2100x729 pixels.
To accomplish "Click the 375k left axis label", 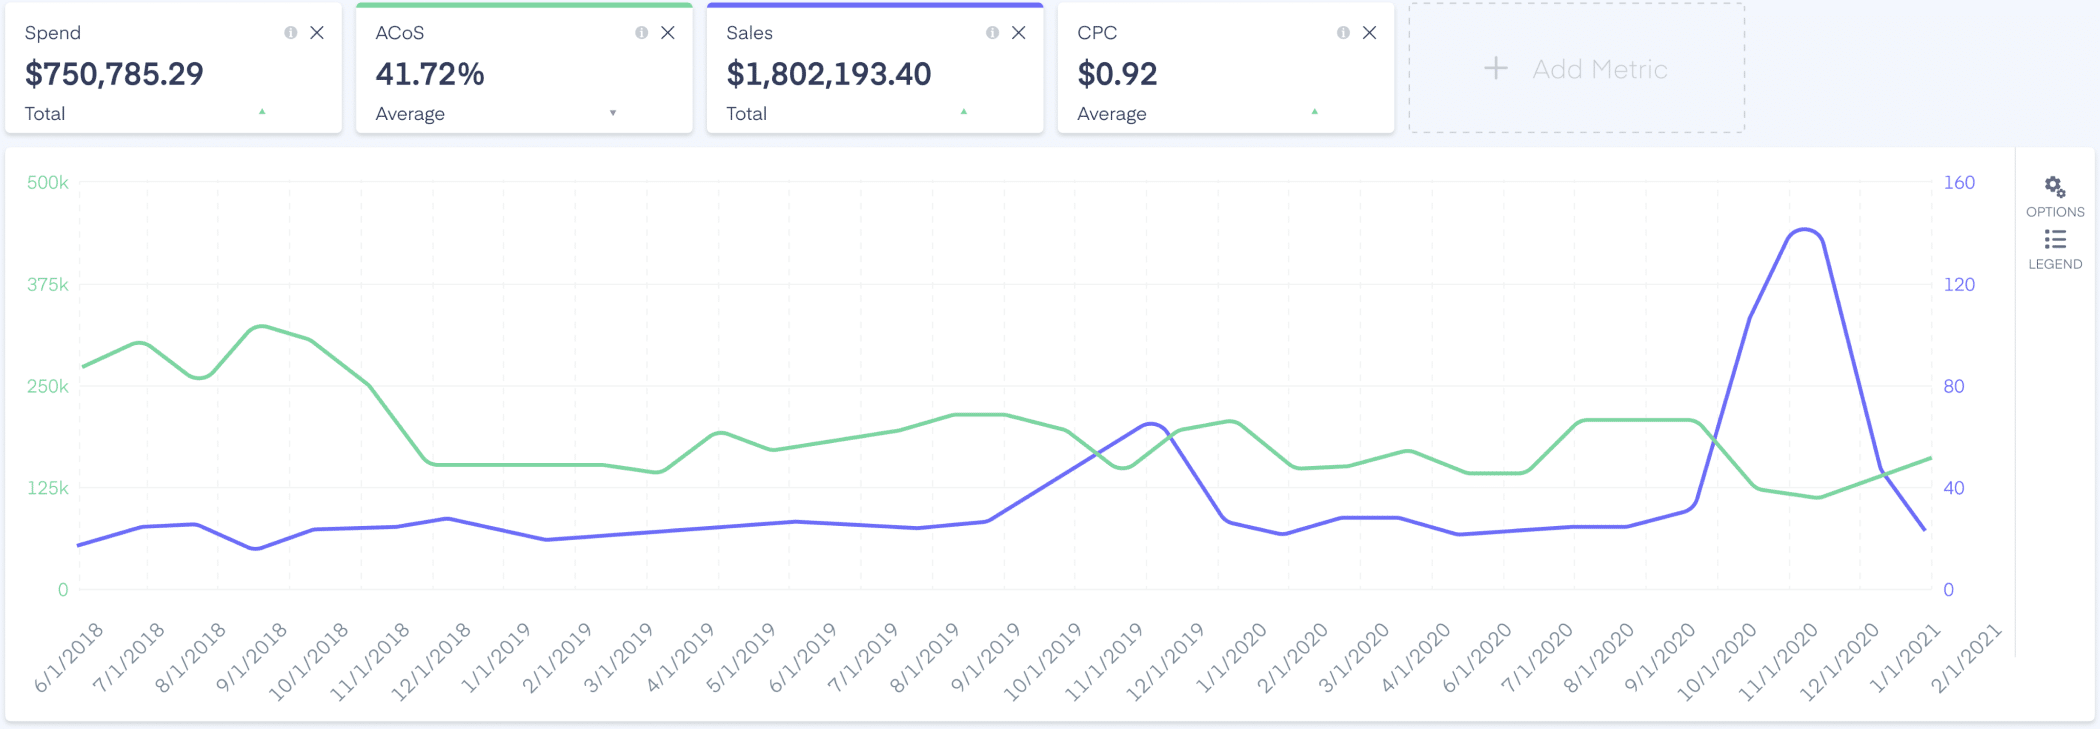I will click(48, 284).
